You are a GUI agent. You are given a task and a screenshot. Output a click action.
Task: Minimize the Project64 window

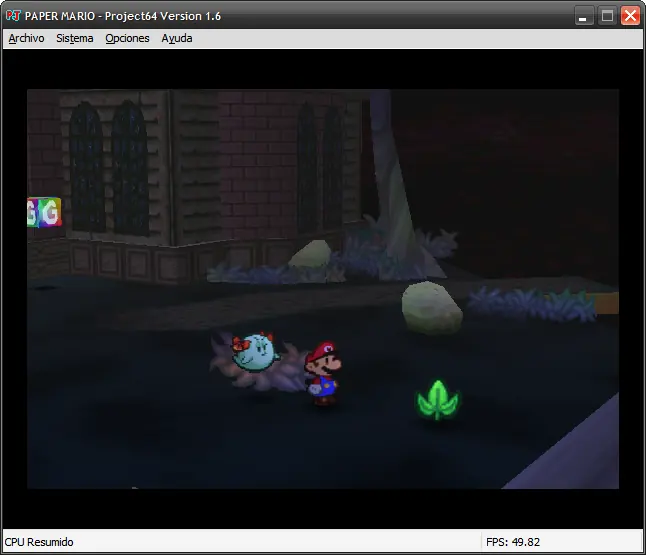point(584,16)
